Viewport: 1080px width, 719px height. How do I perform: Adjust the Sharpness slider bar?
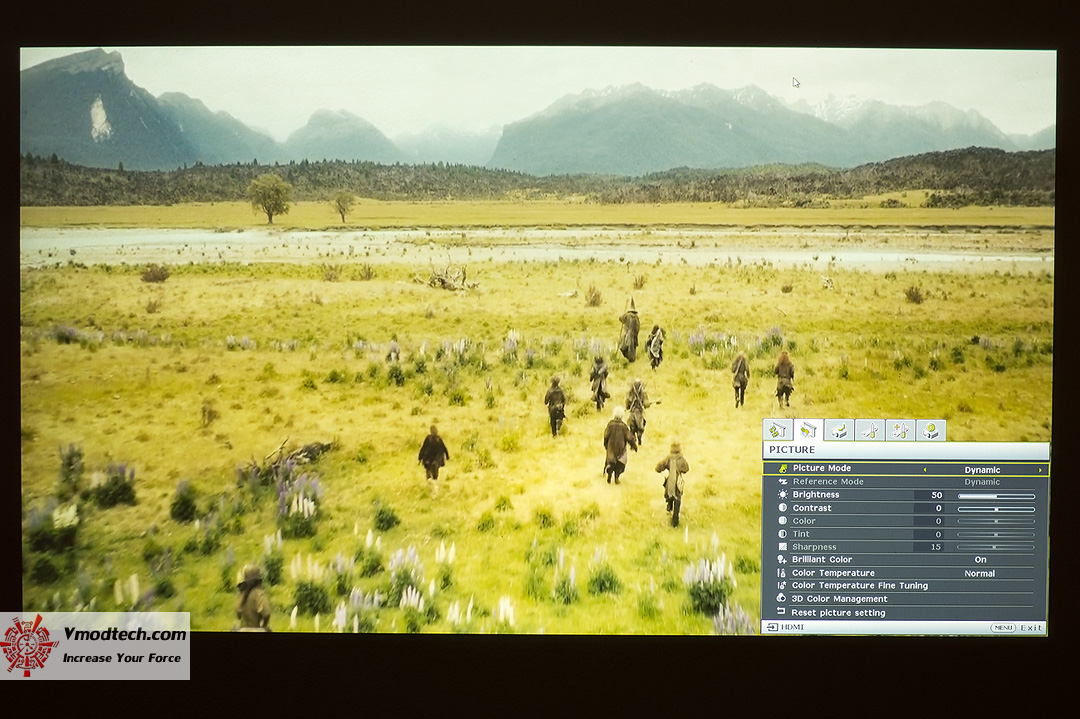click(x=996, y=547)
